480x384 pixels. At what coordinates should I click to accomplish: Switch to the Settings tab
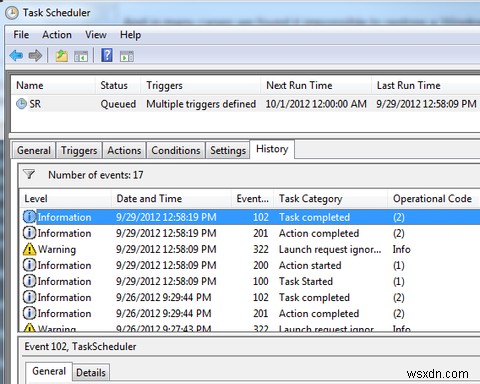(228, 150)
